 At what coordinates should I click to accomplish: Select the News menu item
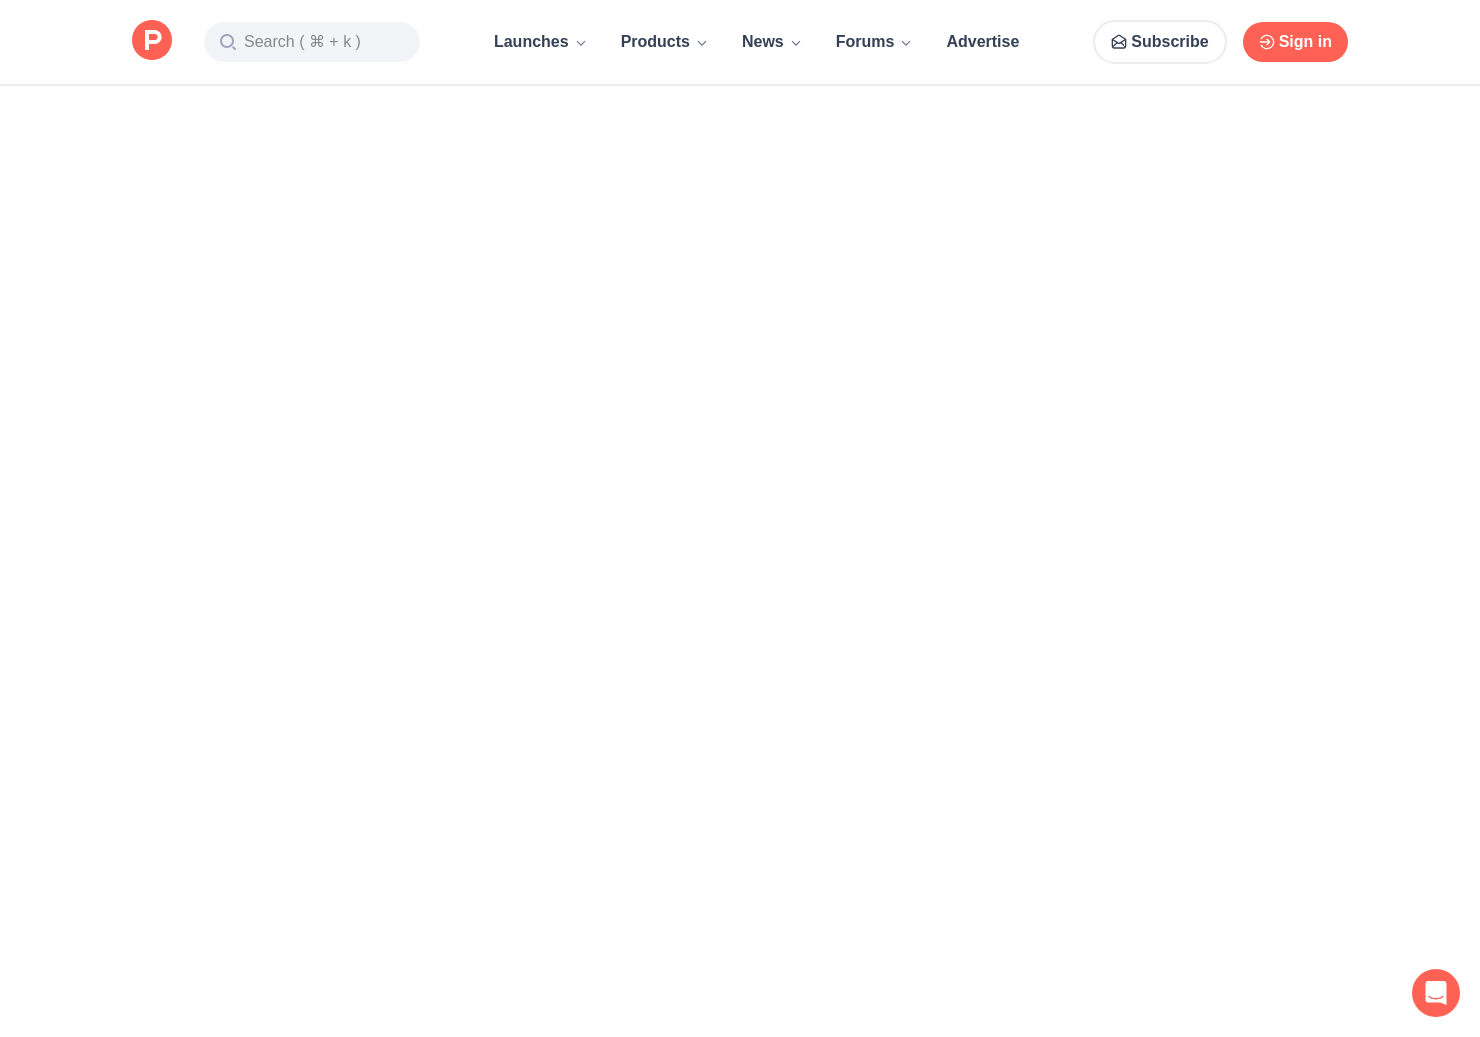coord(762,42)
